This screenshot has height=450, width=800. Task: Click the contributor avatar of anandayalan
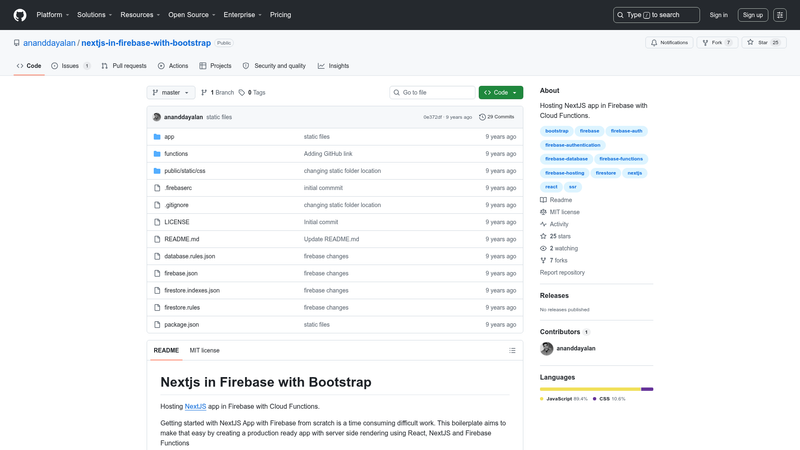click(x=546, y=348)
